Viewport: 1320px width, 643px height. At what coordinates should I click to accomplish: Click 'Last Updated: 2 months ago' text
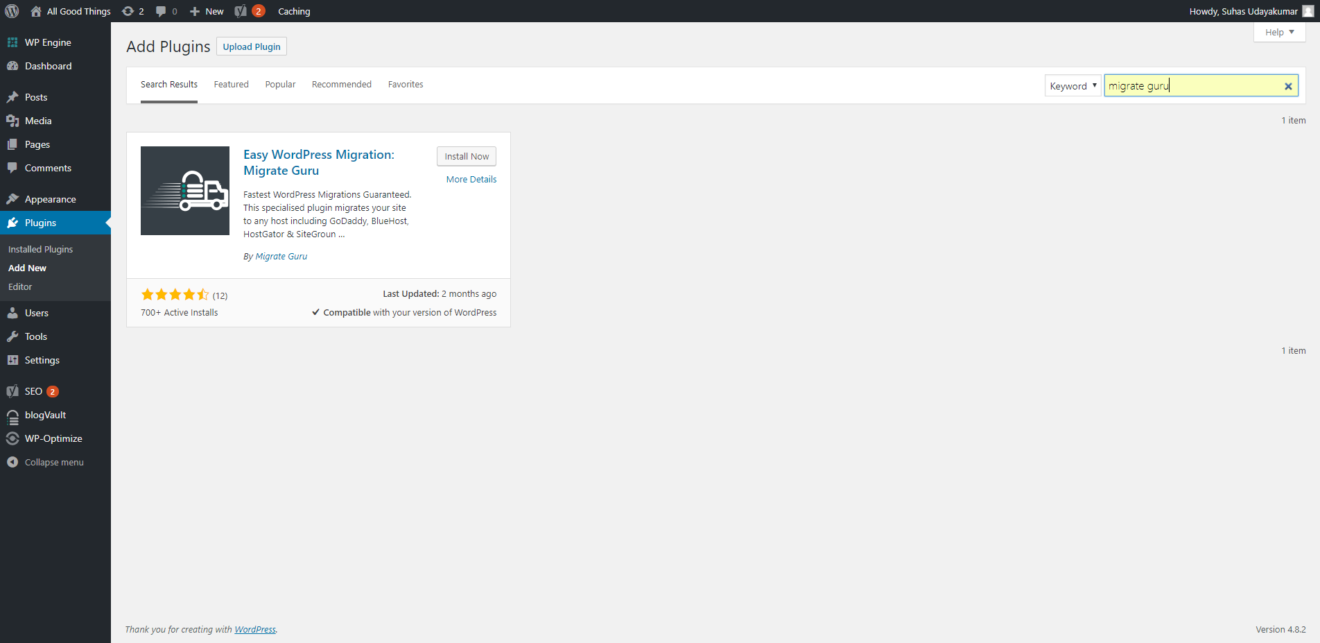(440, 294)
